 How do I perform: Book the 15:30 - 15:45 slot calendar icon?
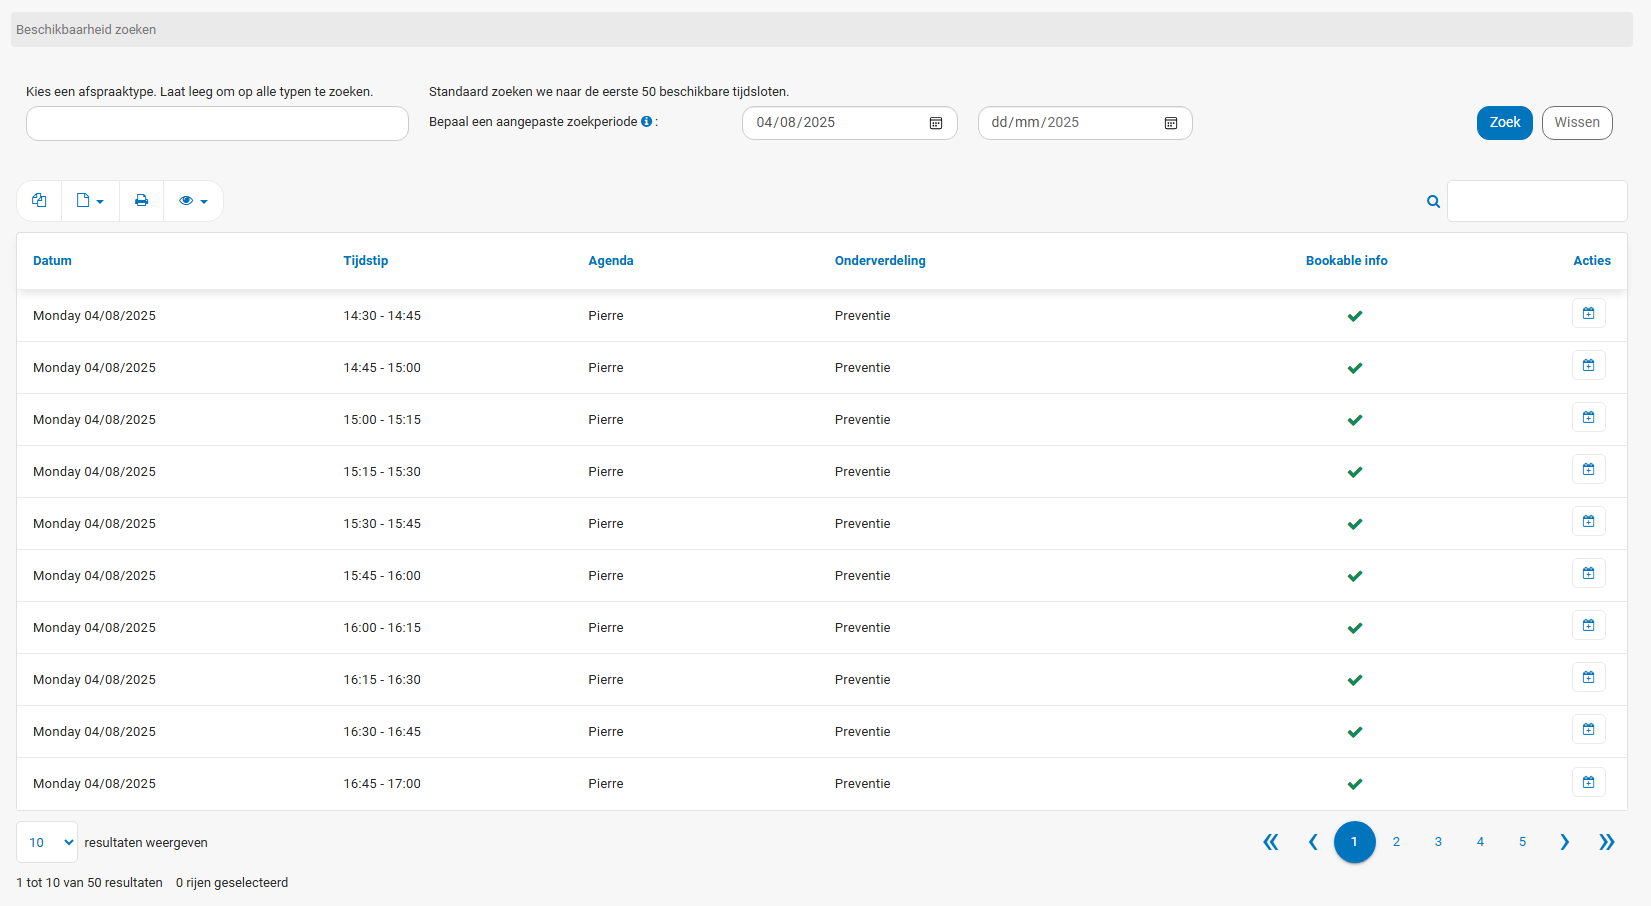pos(1588,522)
